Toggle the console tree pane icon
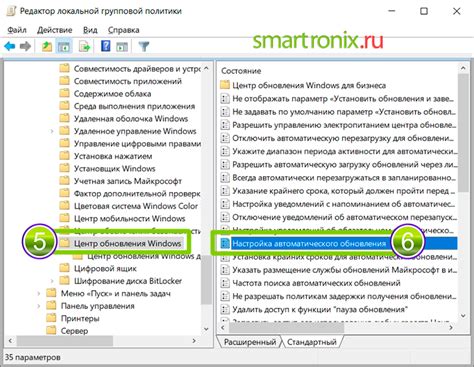This screenshot has height=367, width=474. pyautogui.click(x=63, y=46)
